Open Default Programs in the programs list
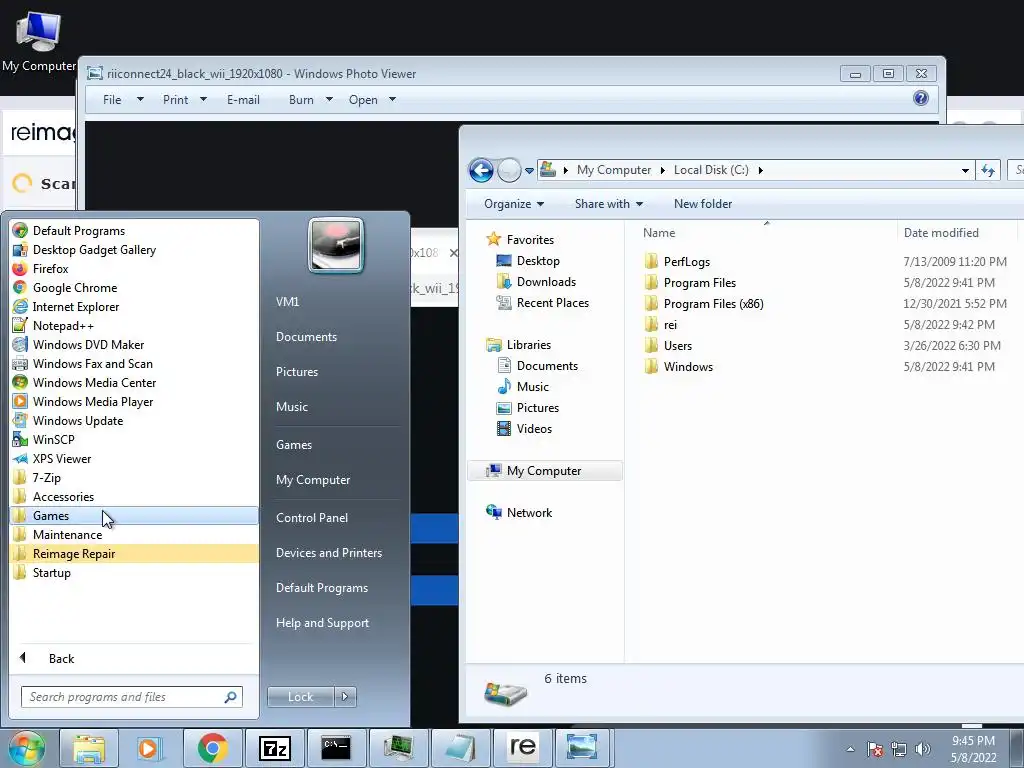Image resolution: width=1024 pixels, height=768 pixels. tap(134, 231)
